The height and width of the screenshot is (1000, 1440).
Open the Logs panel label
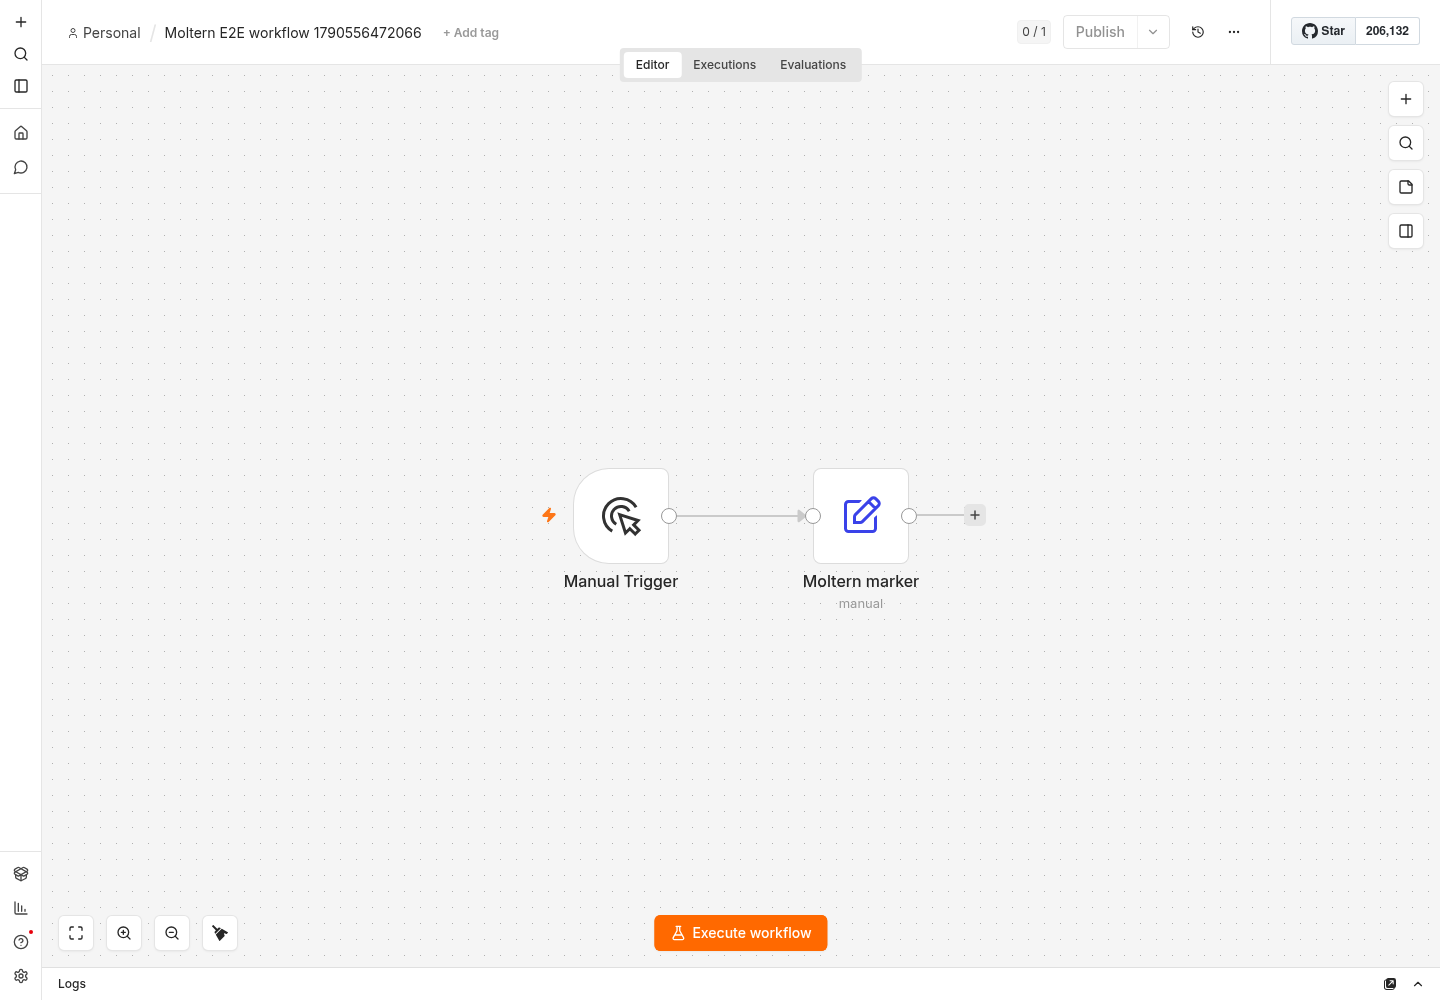[x=72, y=984]
